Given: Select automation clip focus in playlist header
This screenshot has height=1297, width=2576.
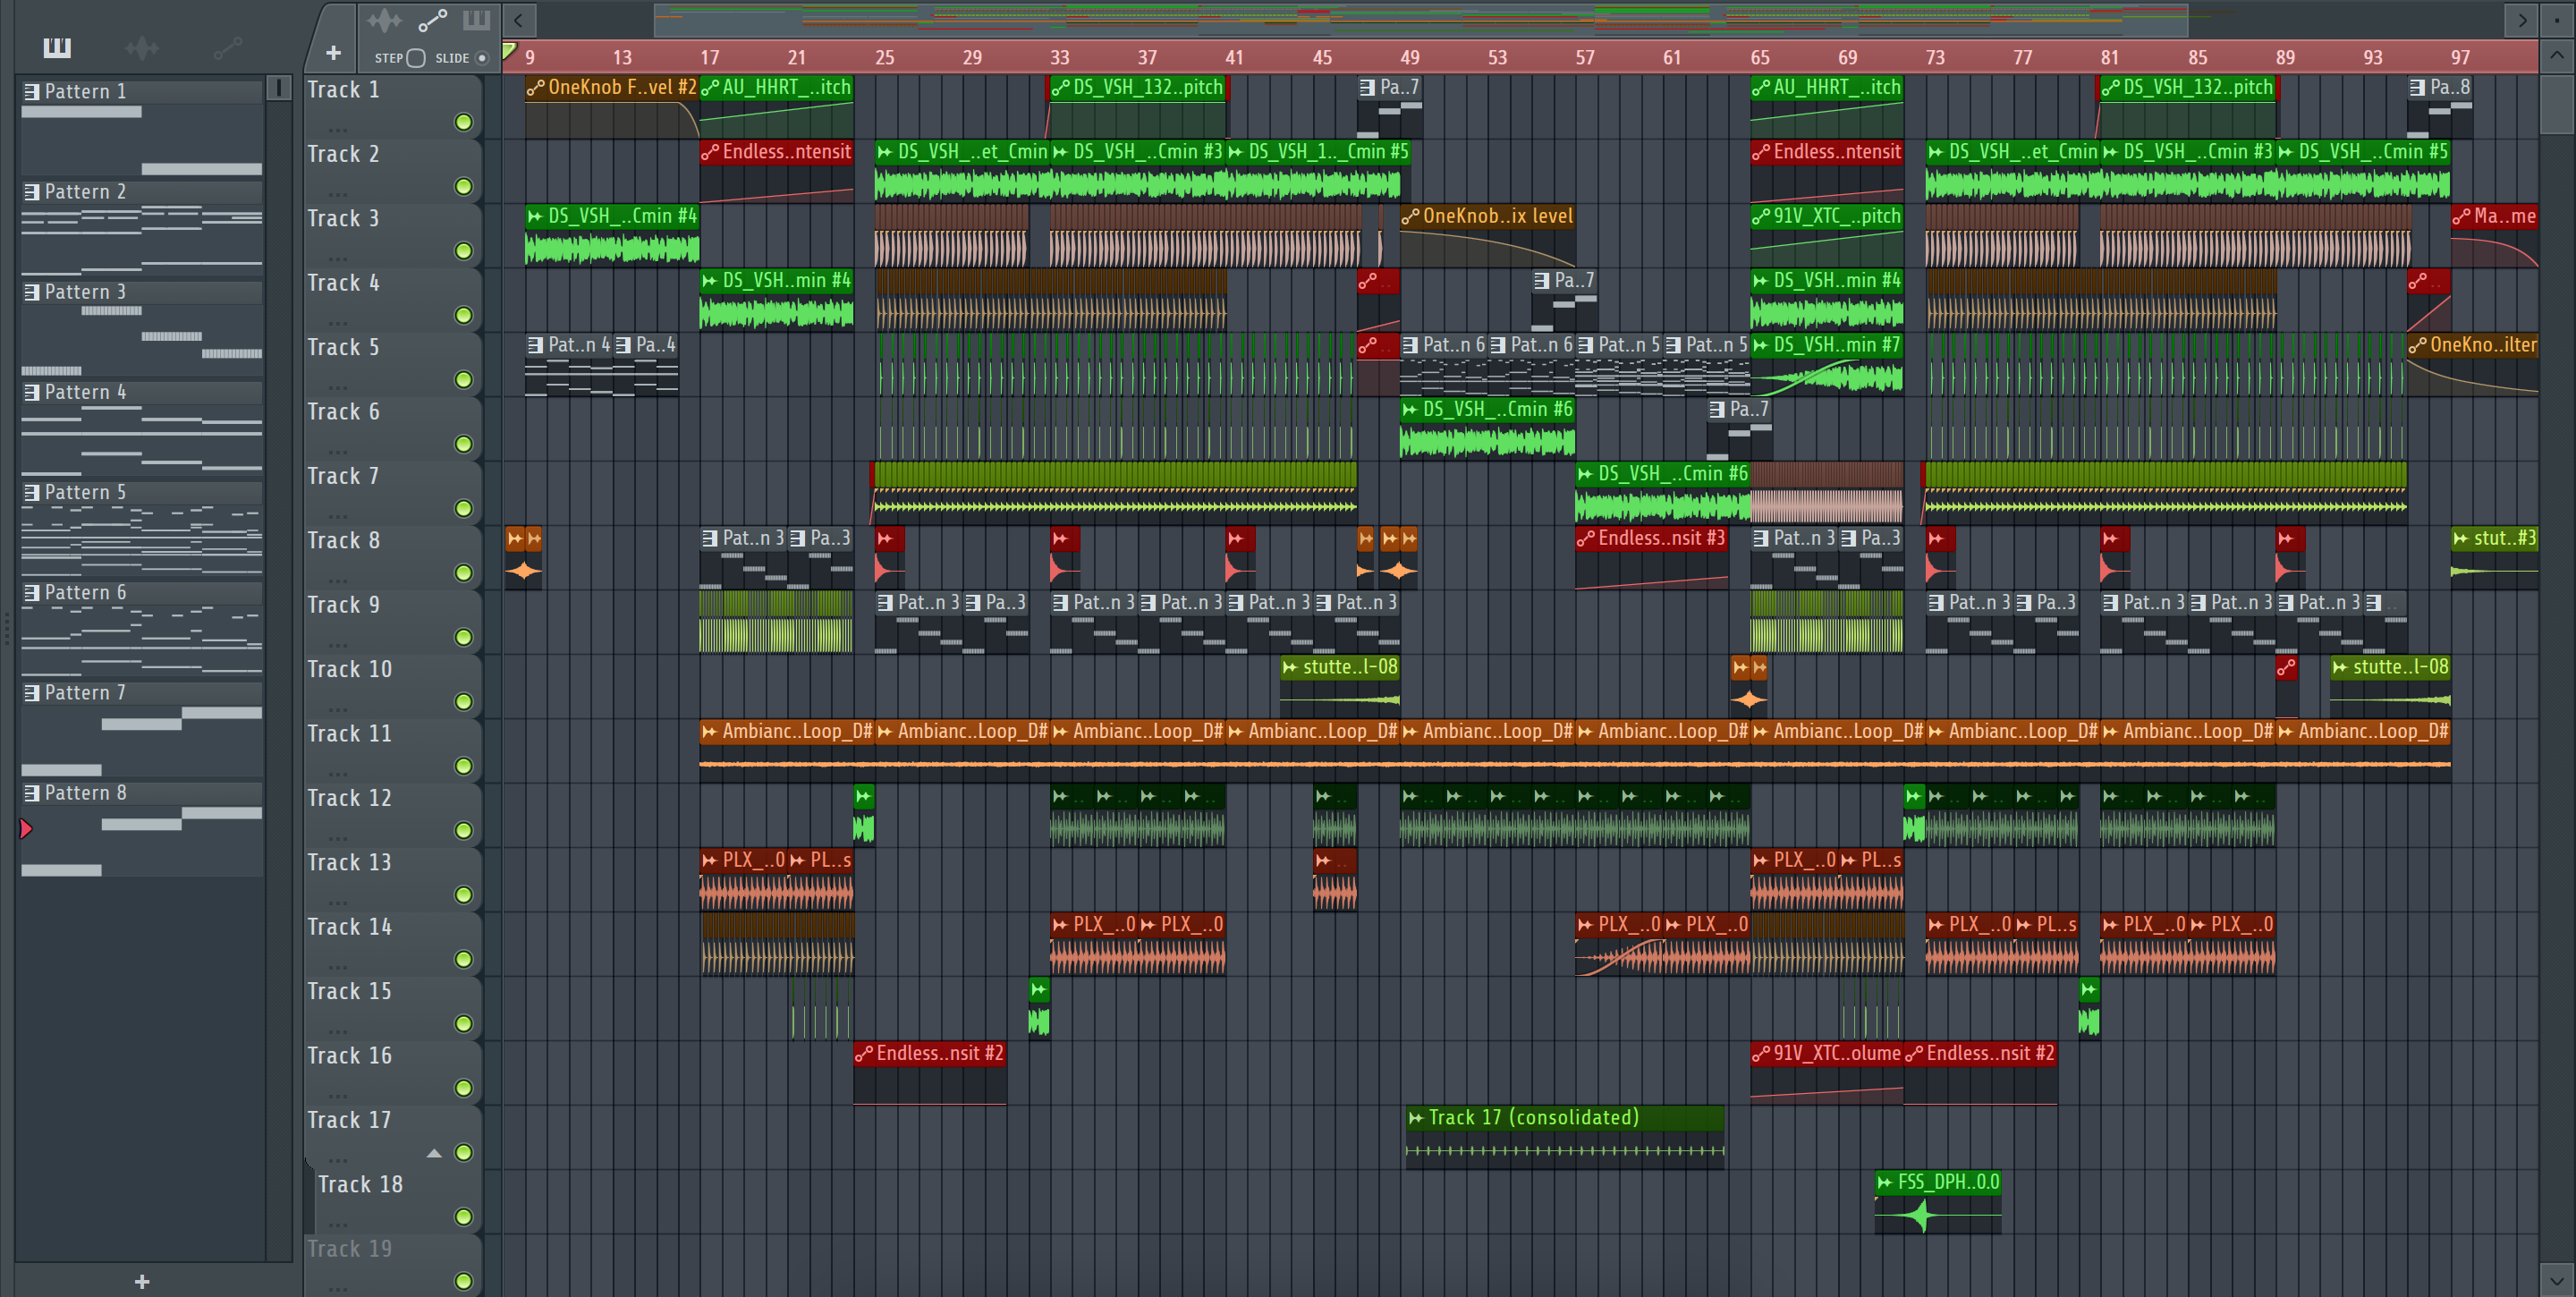Looking at the screenshot, I should coord(432,20).
